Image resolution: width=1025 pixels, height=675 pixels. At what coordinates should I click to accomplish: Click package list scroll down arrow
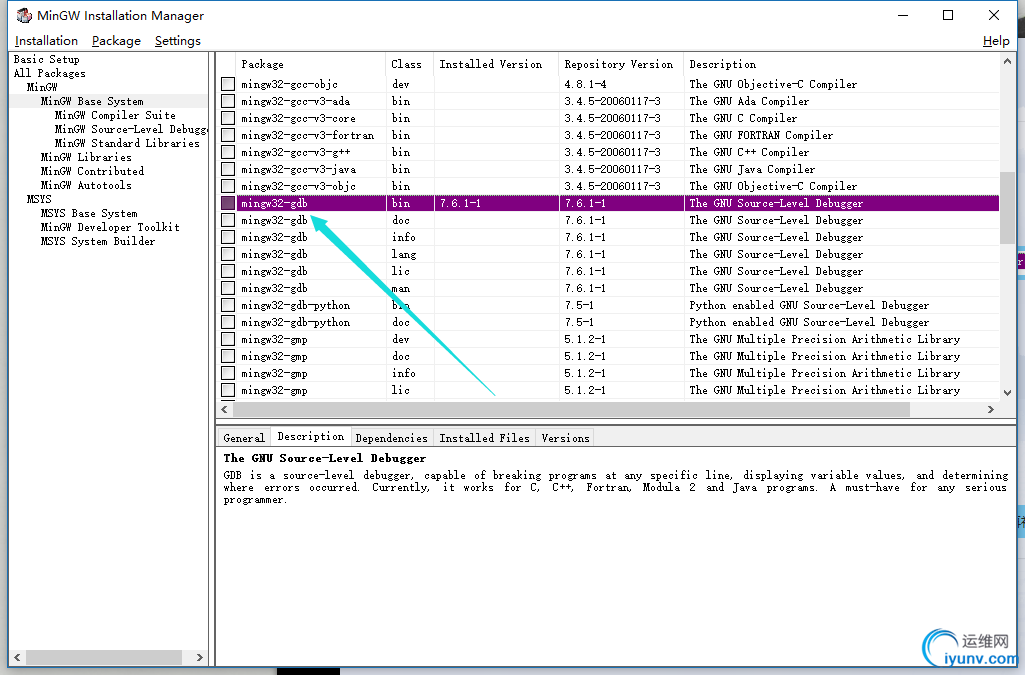click(x=1007, y=393)
